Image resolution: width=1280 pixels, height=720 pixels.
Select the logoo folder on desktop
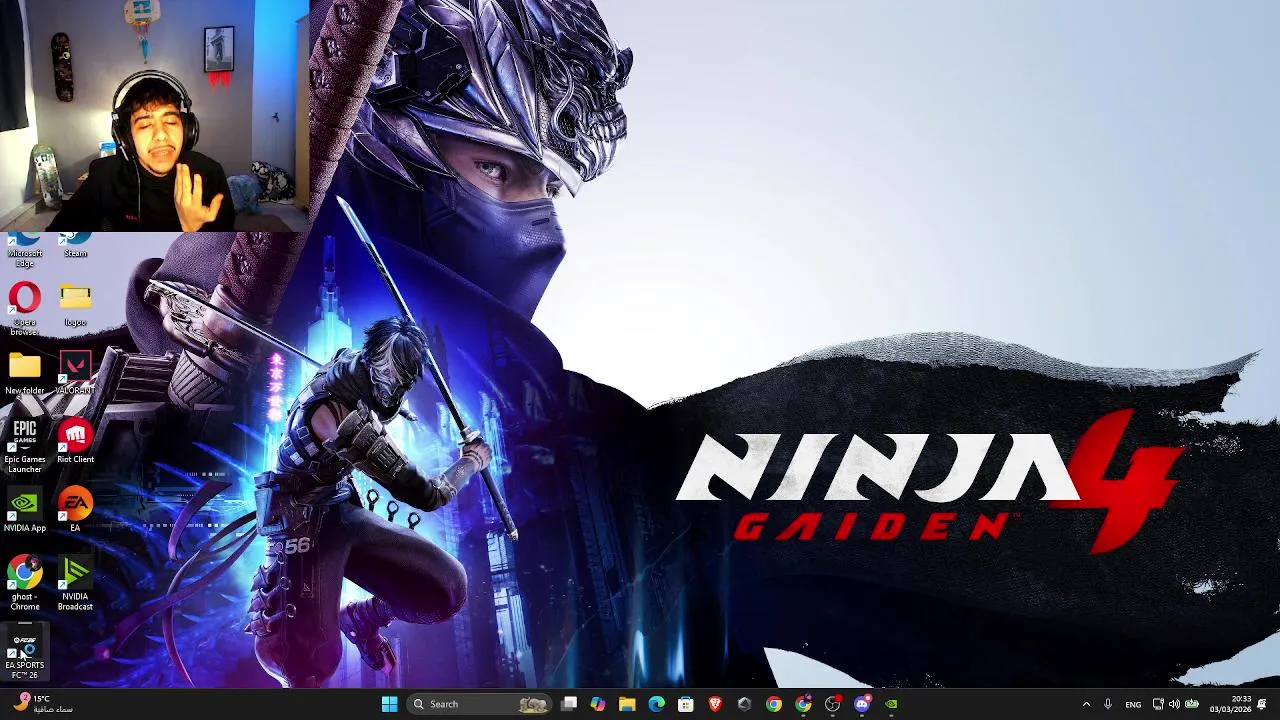75,305
